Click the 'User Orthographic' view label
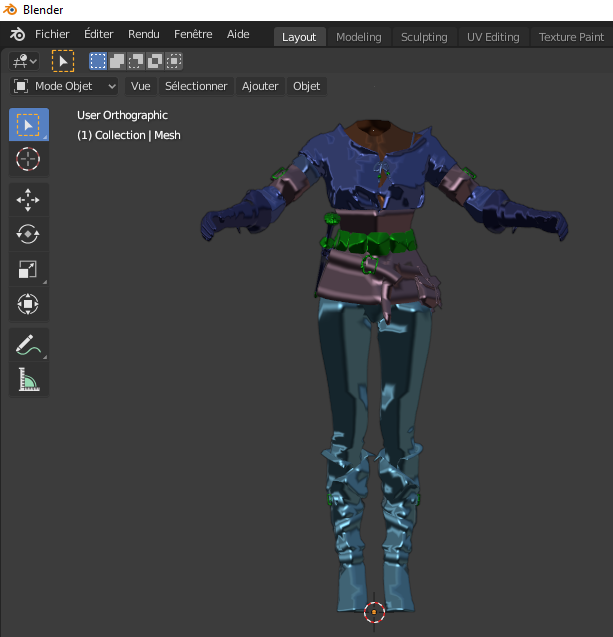Screen dimensions: 613x637 click(122, 115)
